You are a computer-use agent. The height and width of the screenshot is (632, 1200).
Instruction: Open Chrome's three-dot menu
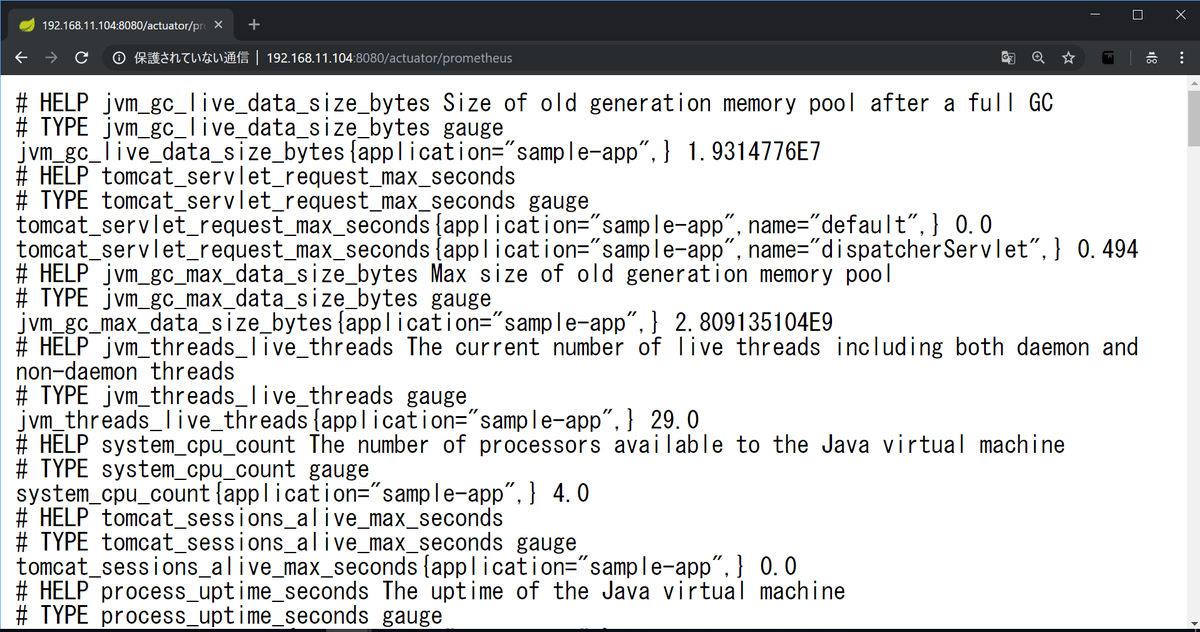pos(1181,58)
